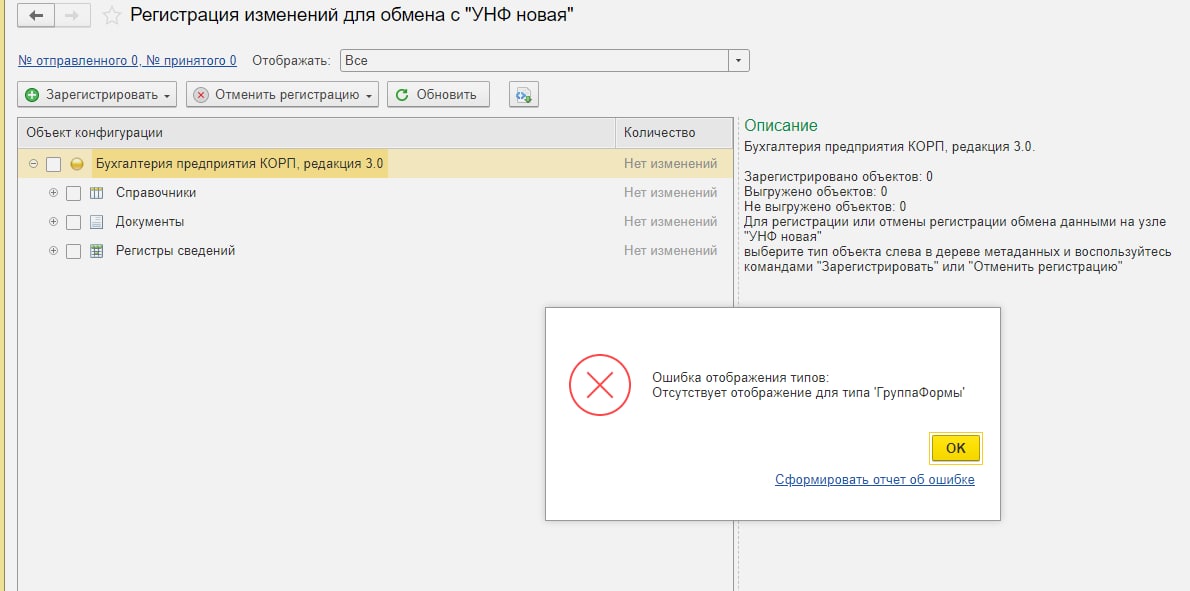
Task: Click the red error circle icon in dialog
Action: point(600,385)
